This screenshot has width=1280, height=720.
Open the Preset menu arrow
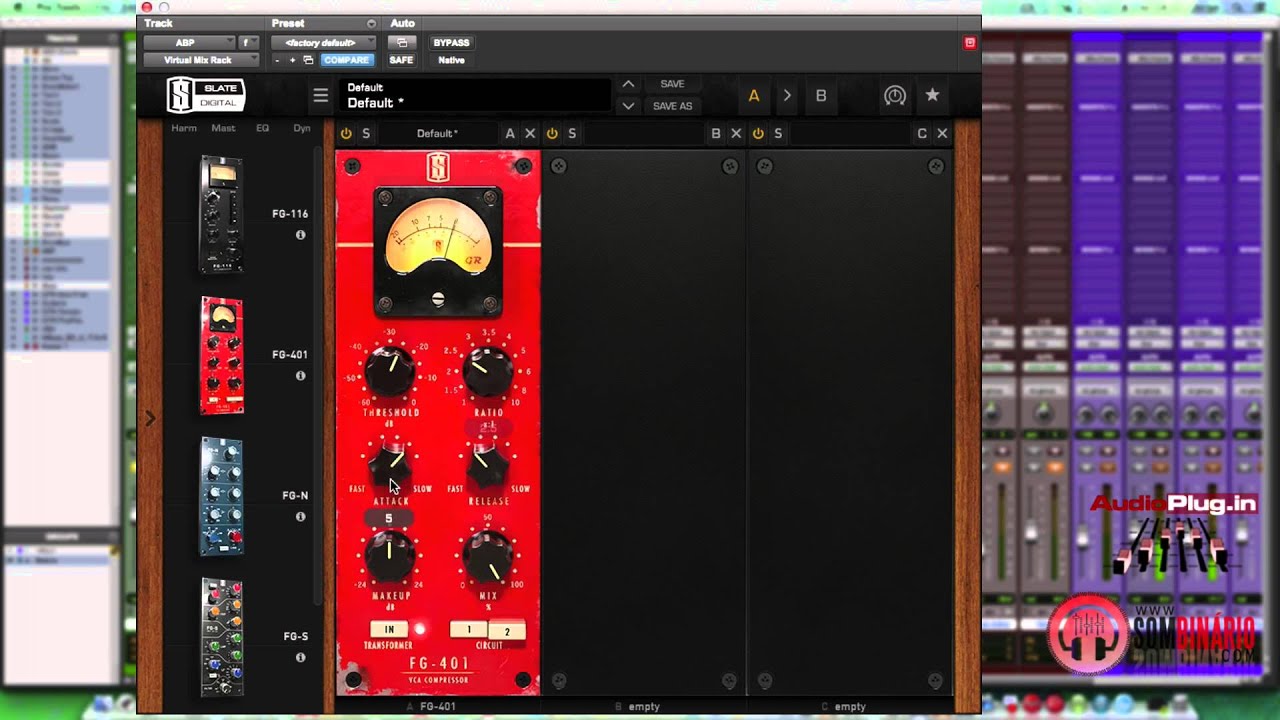(x=371, y=23)
